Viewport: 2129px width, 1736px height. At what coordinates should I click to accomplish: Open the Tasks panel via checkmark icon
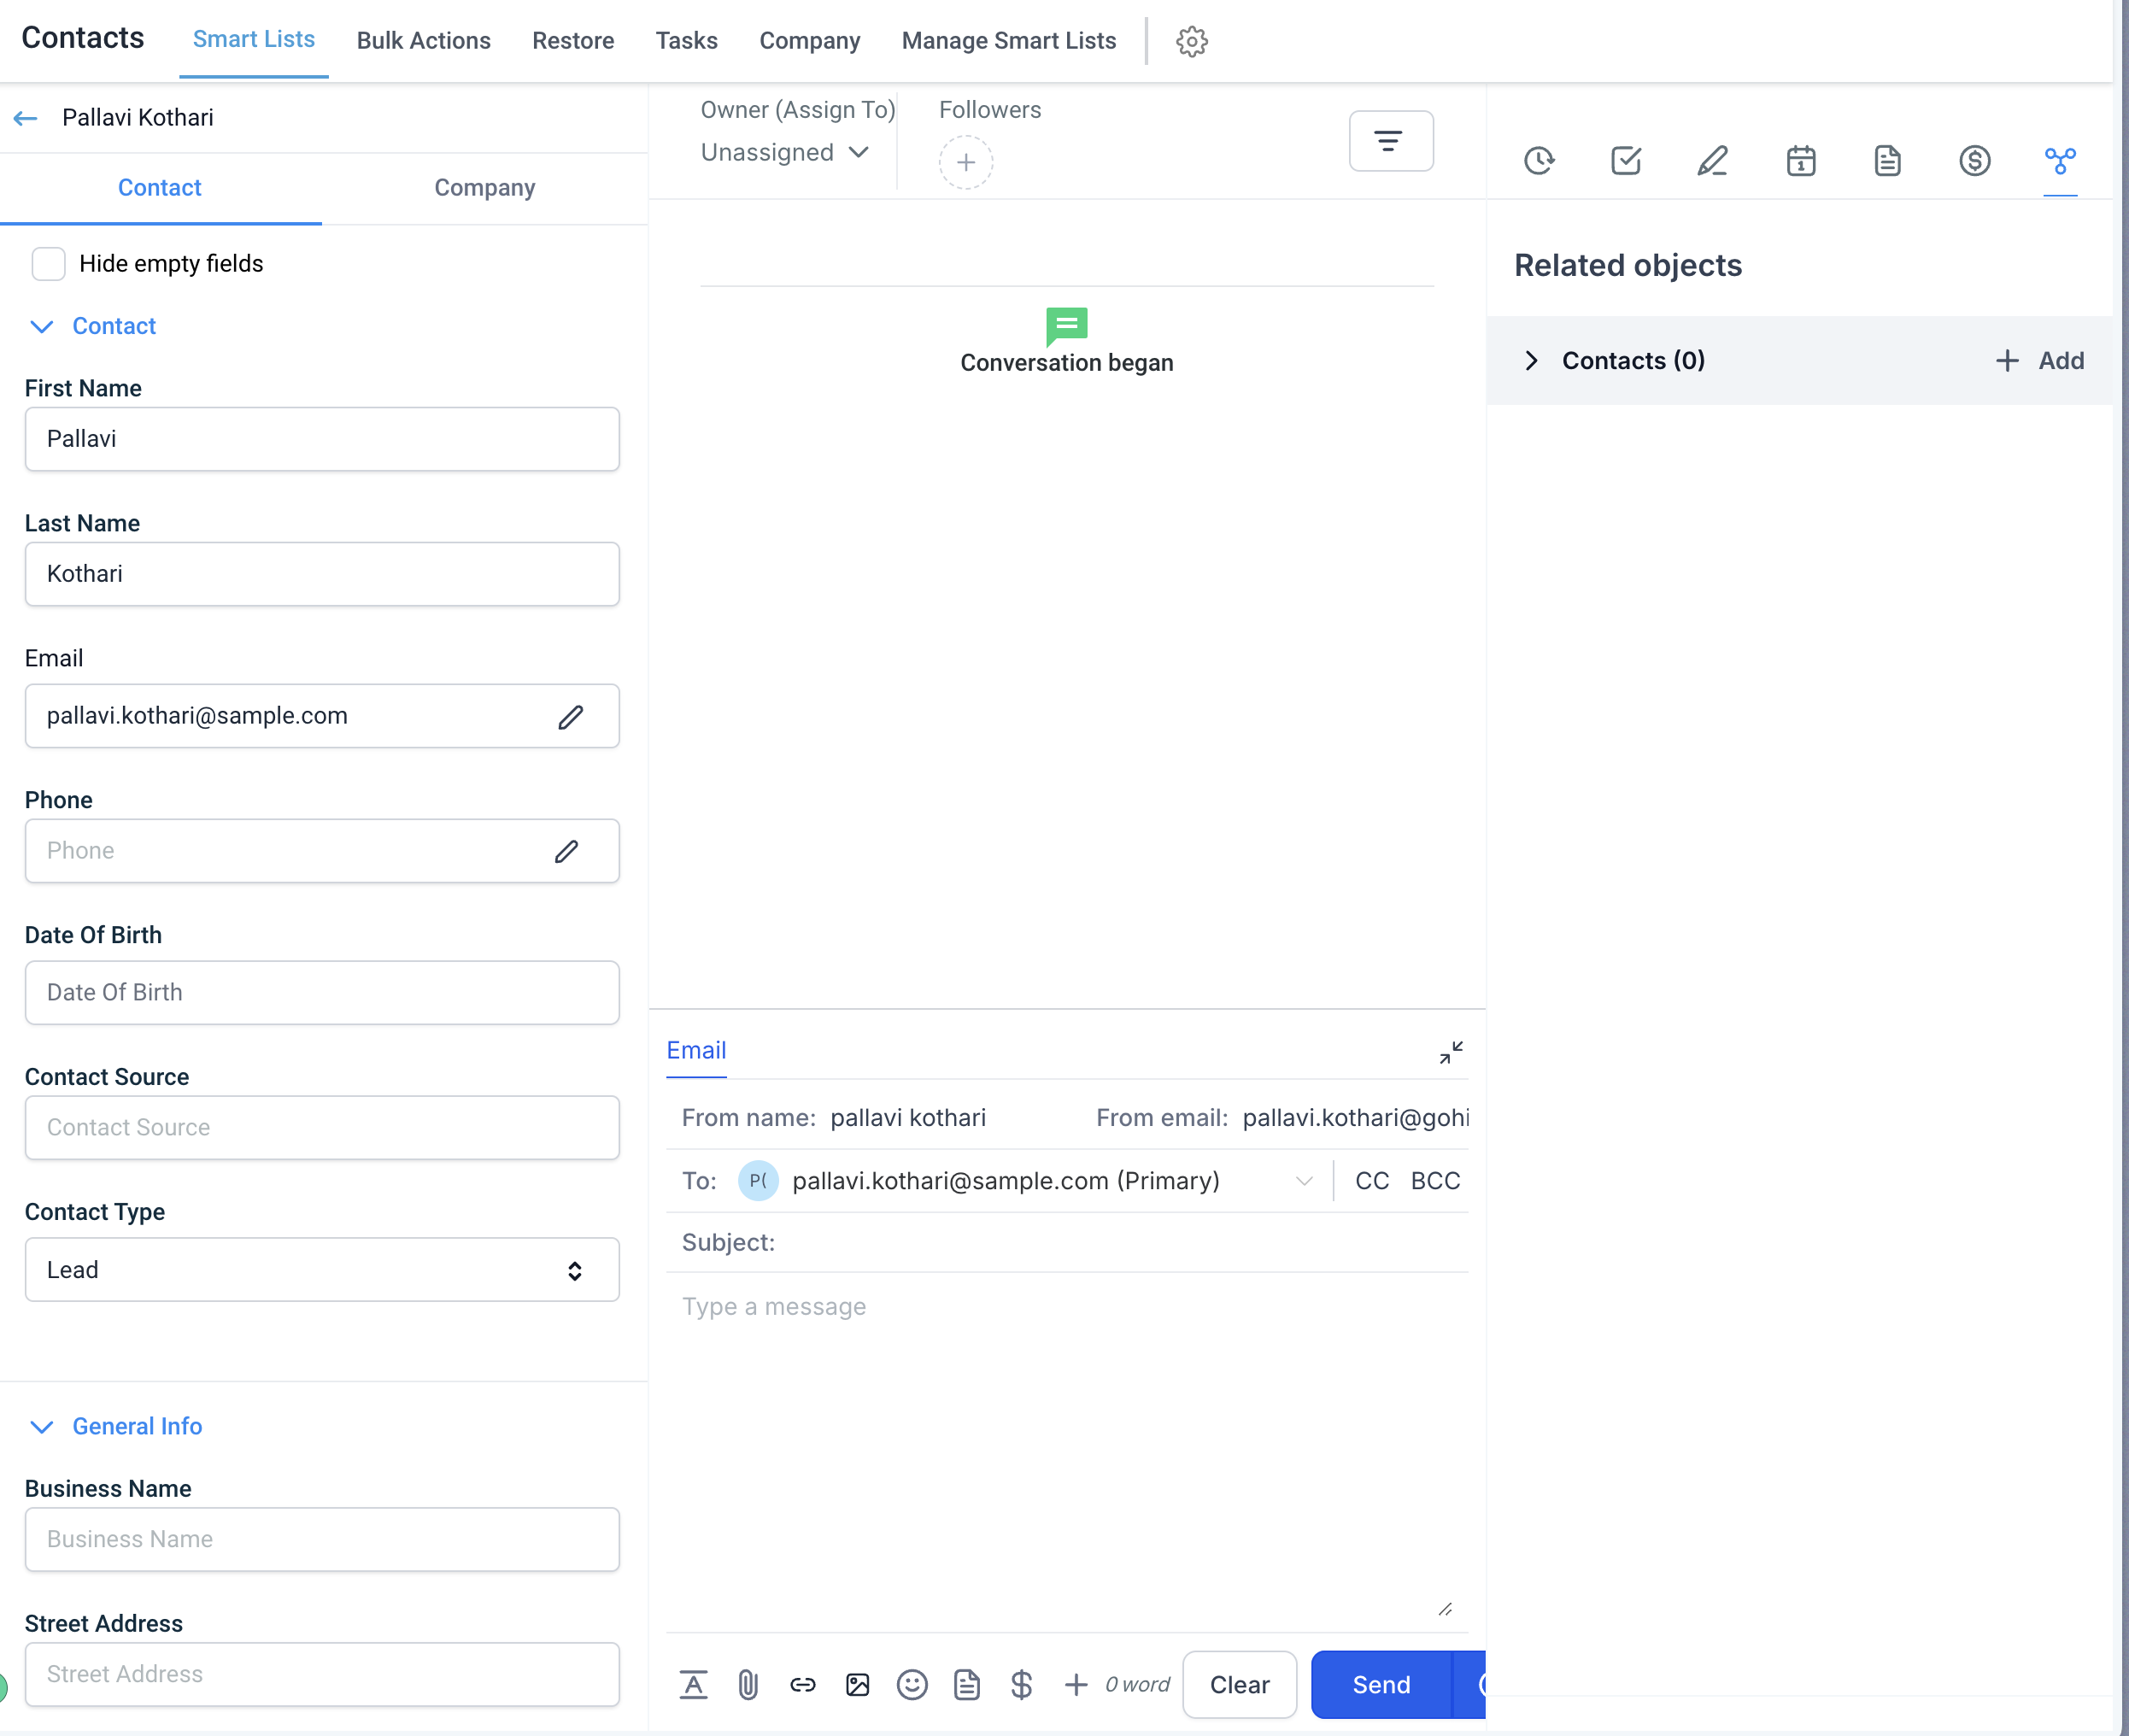coord(1624,160)
